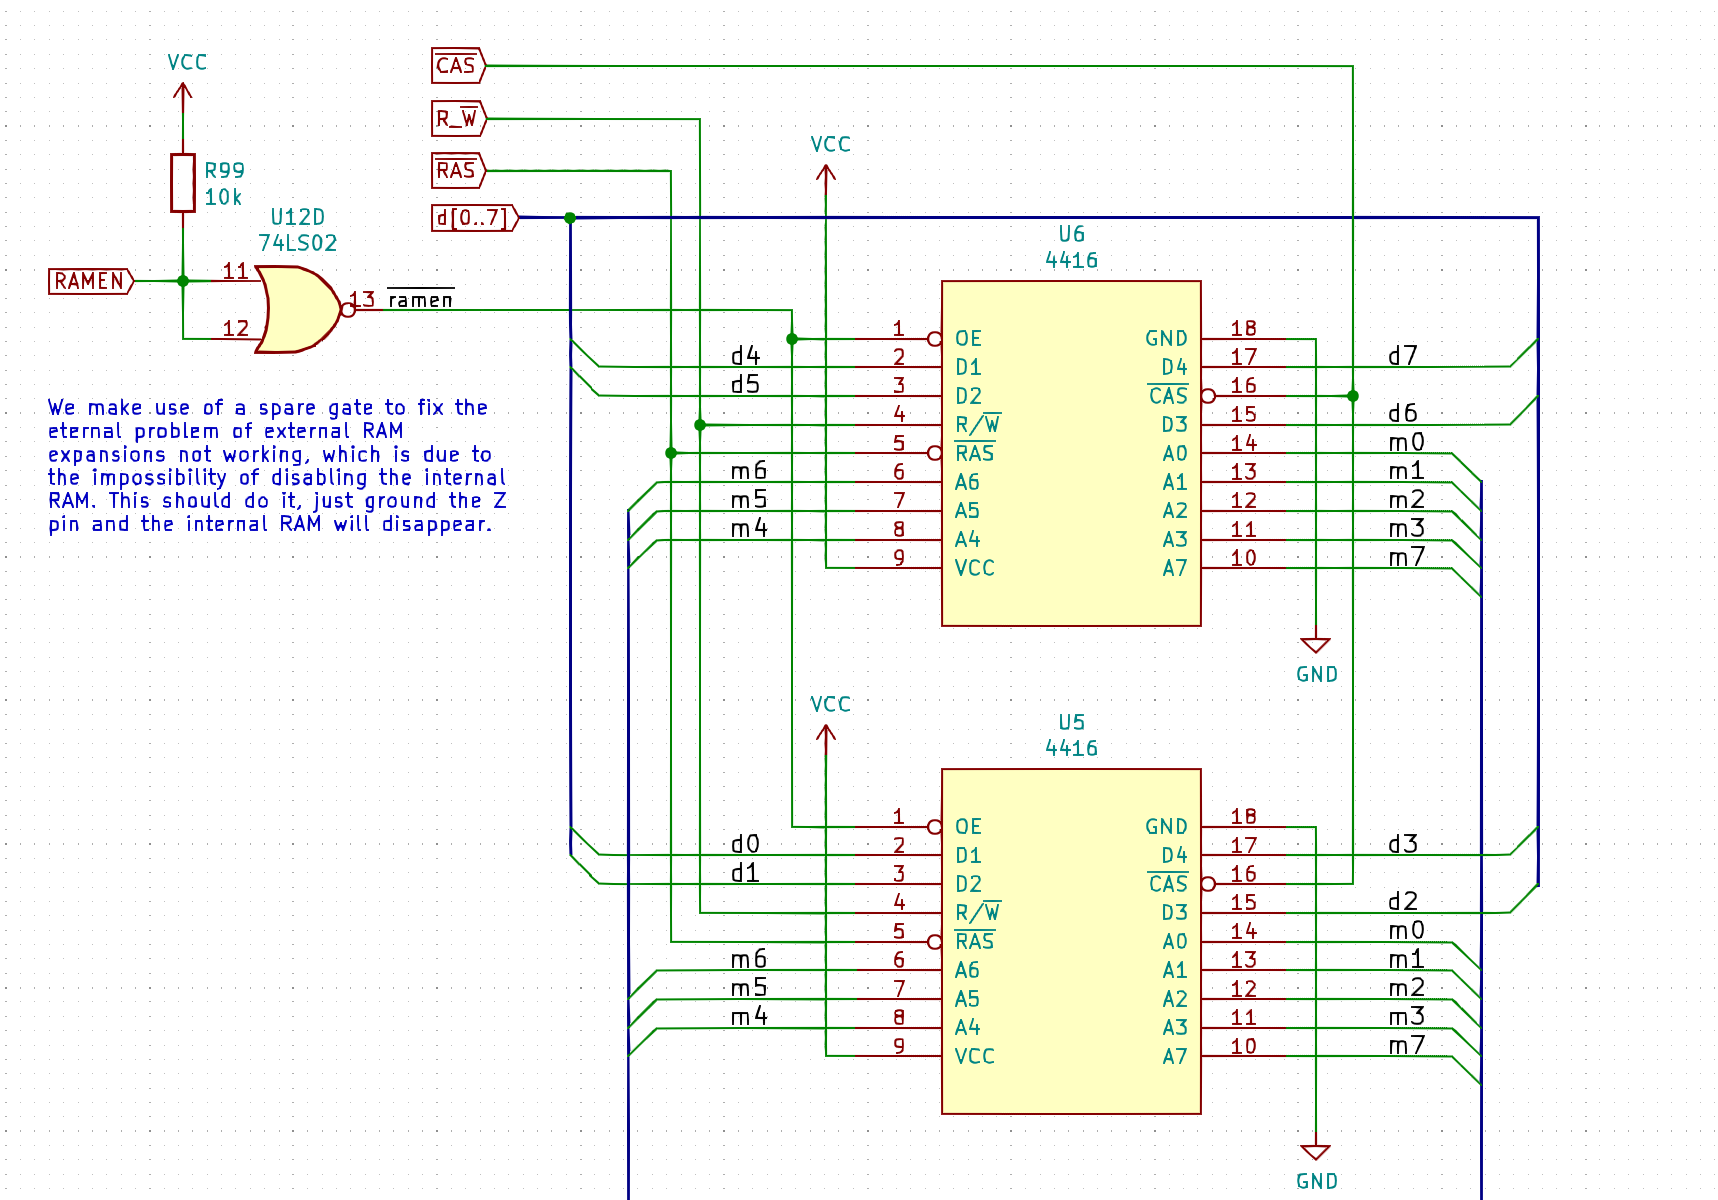
Task: Select the m4 net label beside U5
Action: click(749, 1016)
